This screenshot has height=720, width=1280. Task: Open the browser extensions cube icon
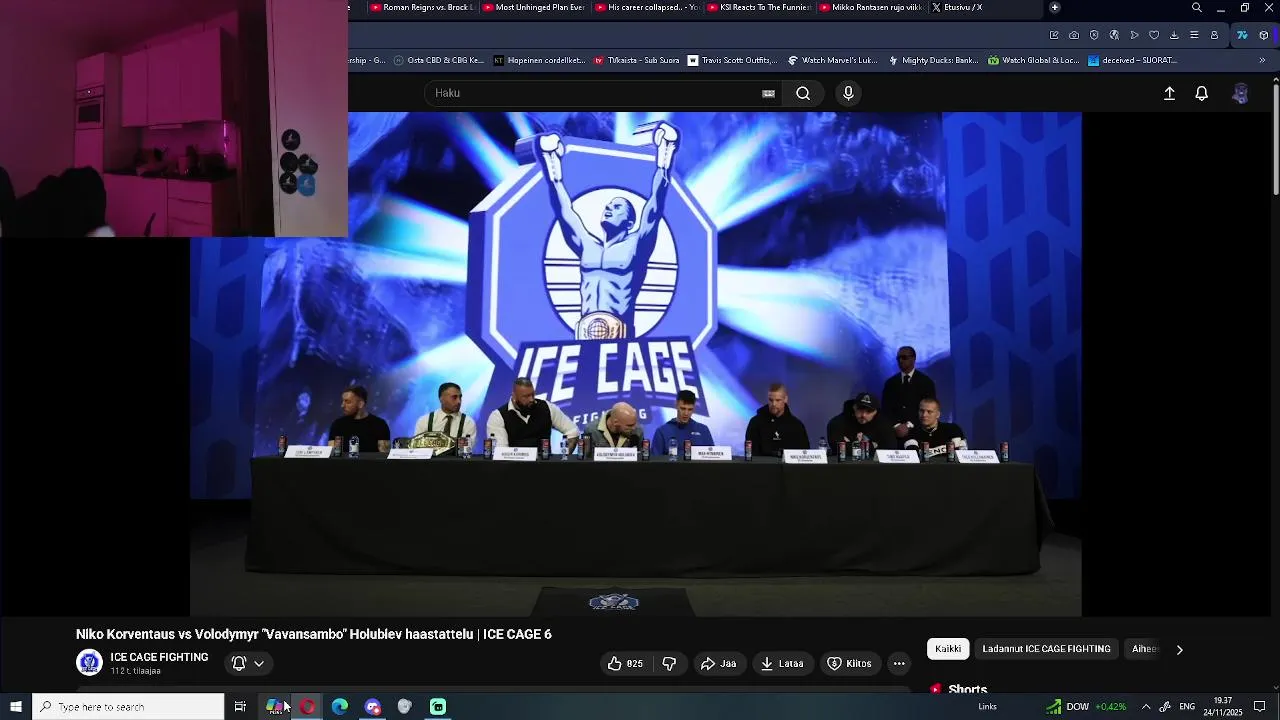1264,35
